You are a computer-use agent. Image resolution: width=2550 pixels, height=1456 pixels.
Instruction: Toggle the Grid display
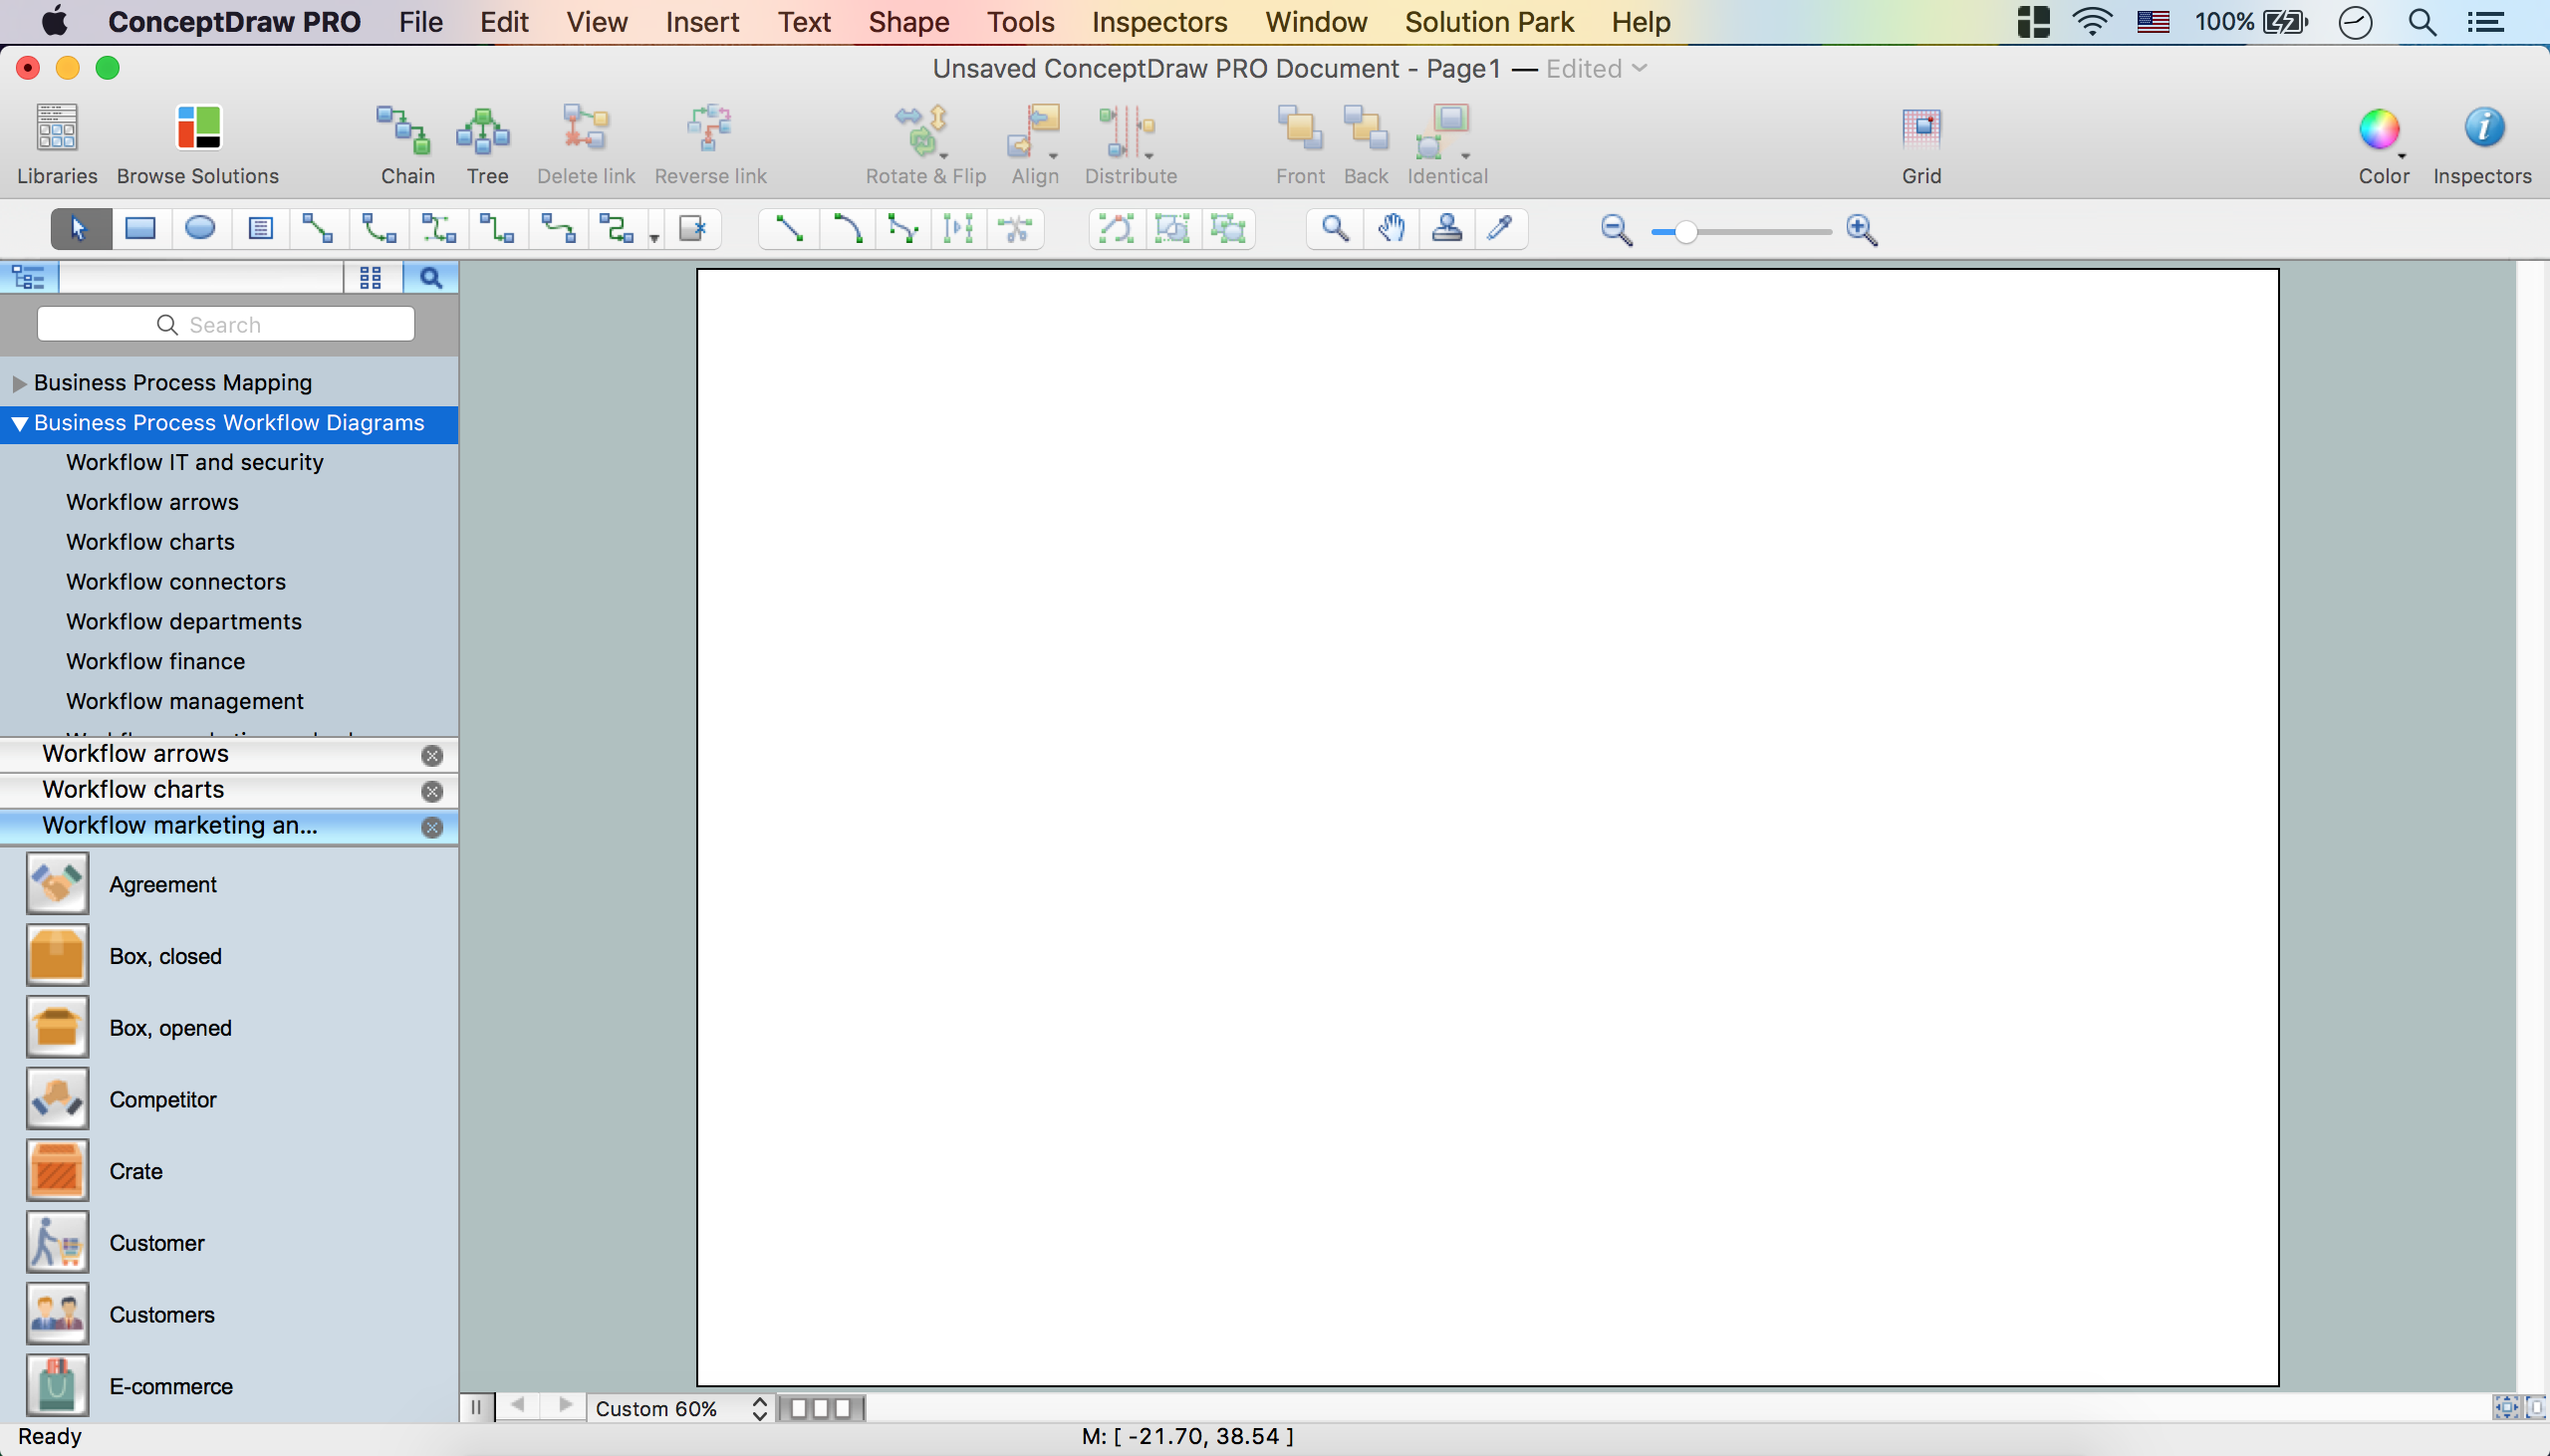click(x=1920, y=130)
